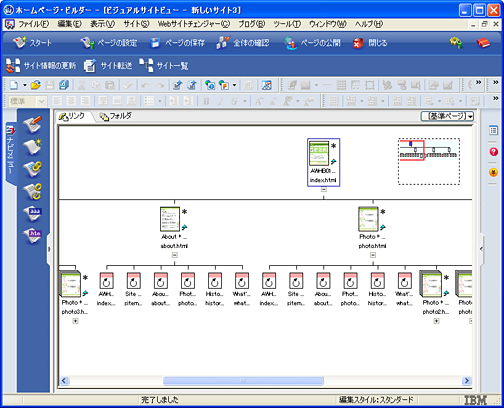504x408 pixels.
Task: Click the navi menu page-with-pencil icon
Action: [32, 125]
